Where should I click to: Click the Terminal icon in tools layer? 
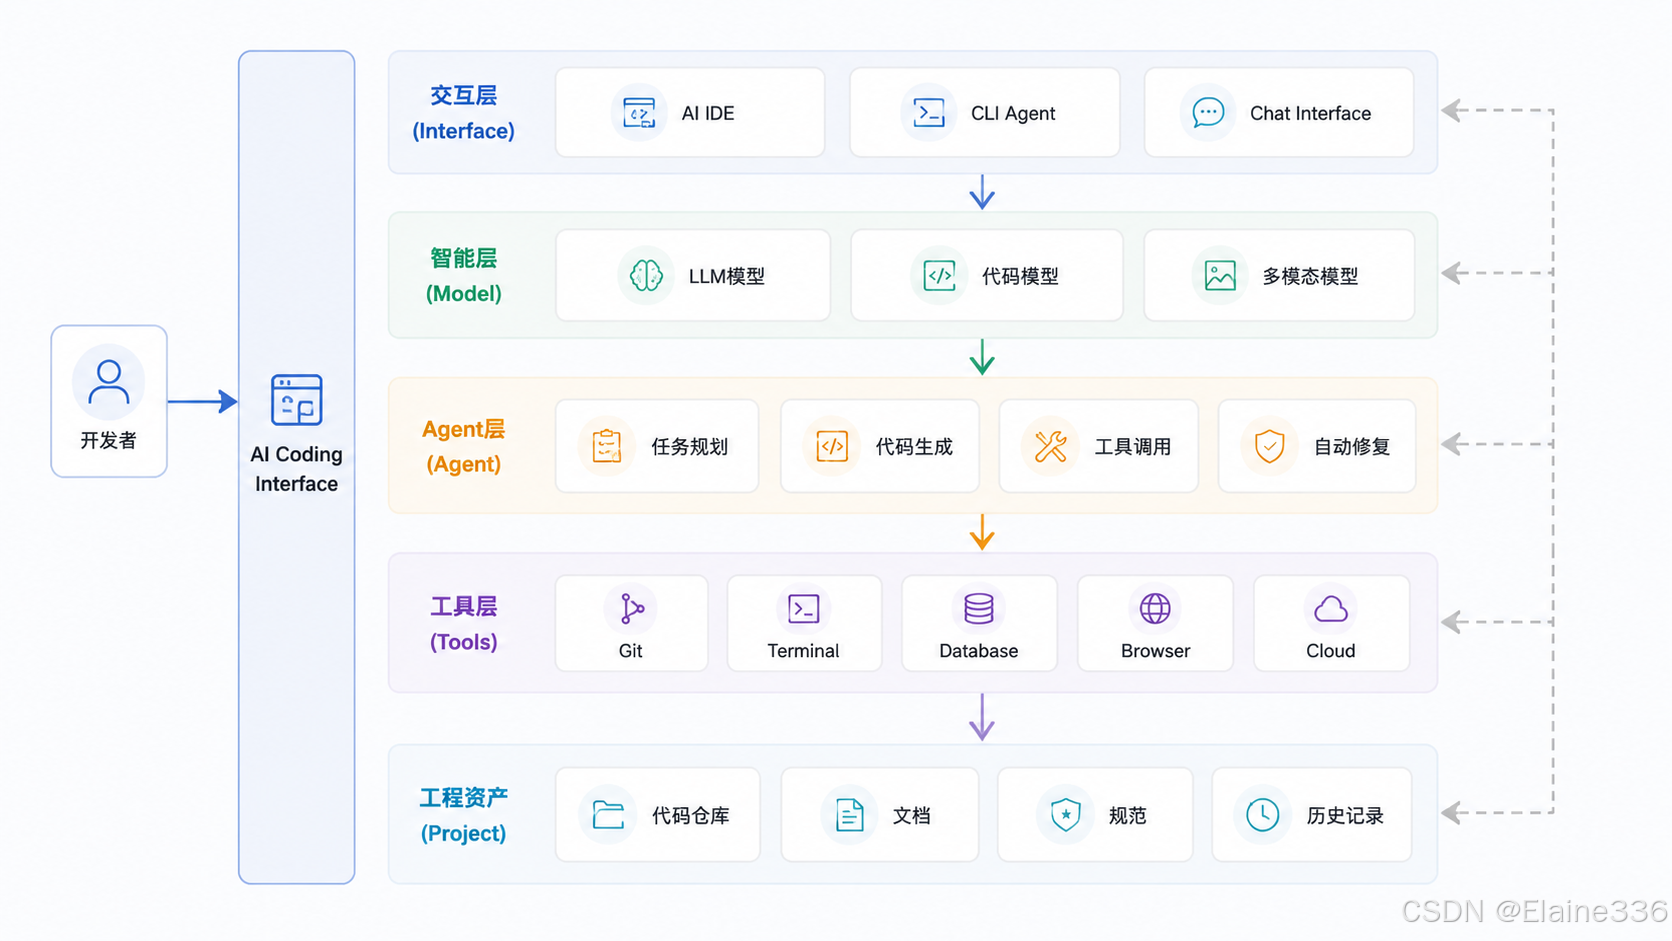(803, 608)
